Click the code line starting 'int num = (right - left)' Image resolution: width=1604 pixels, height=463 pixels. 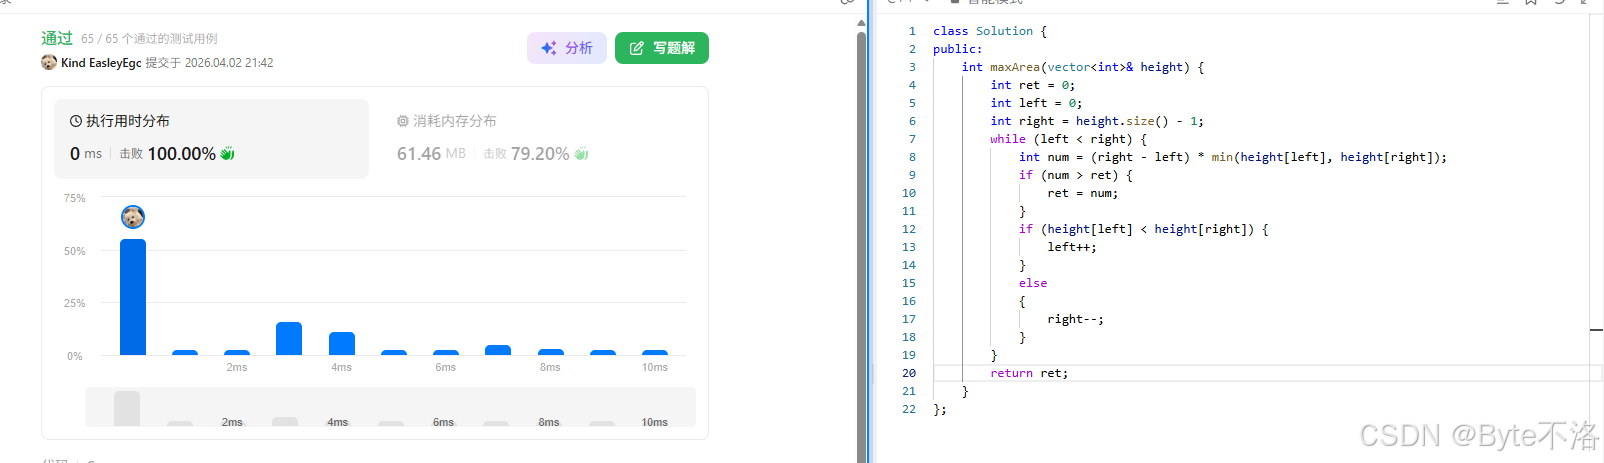click(x=1233, y=157)
